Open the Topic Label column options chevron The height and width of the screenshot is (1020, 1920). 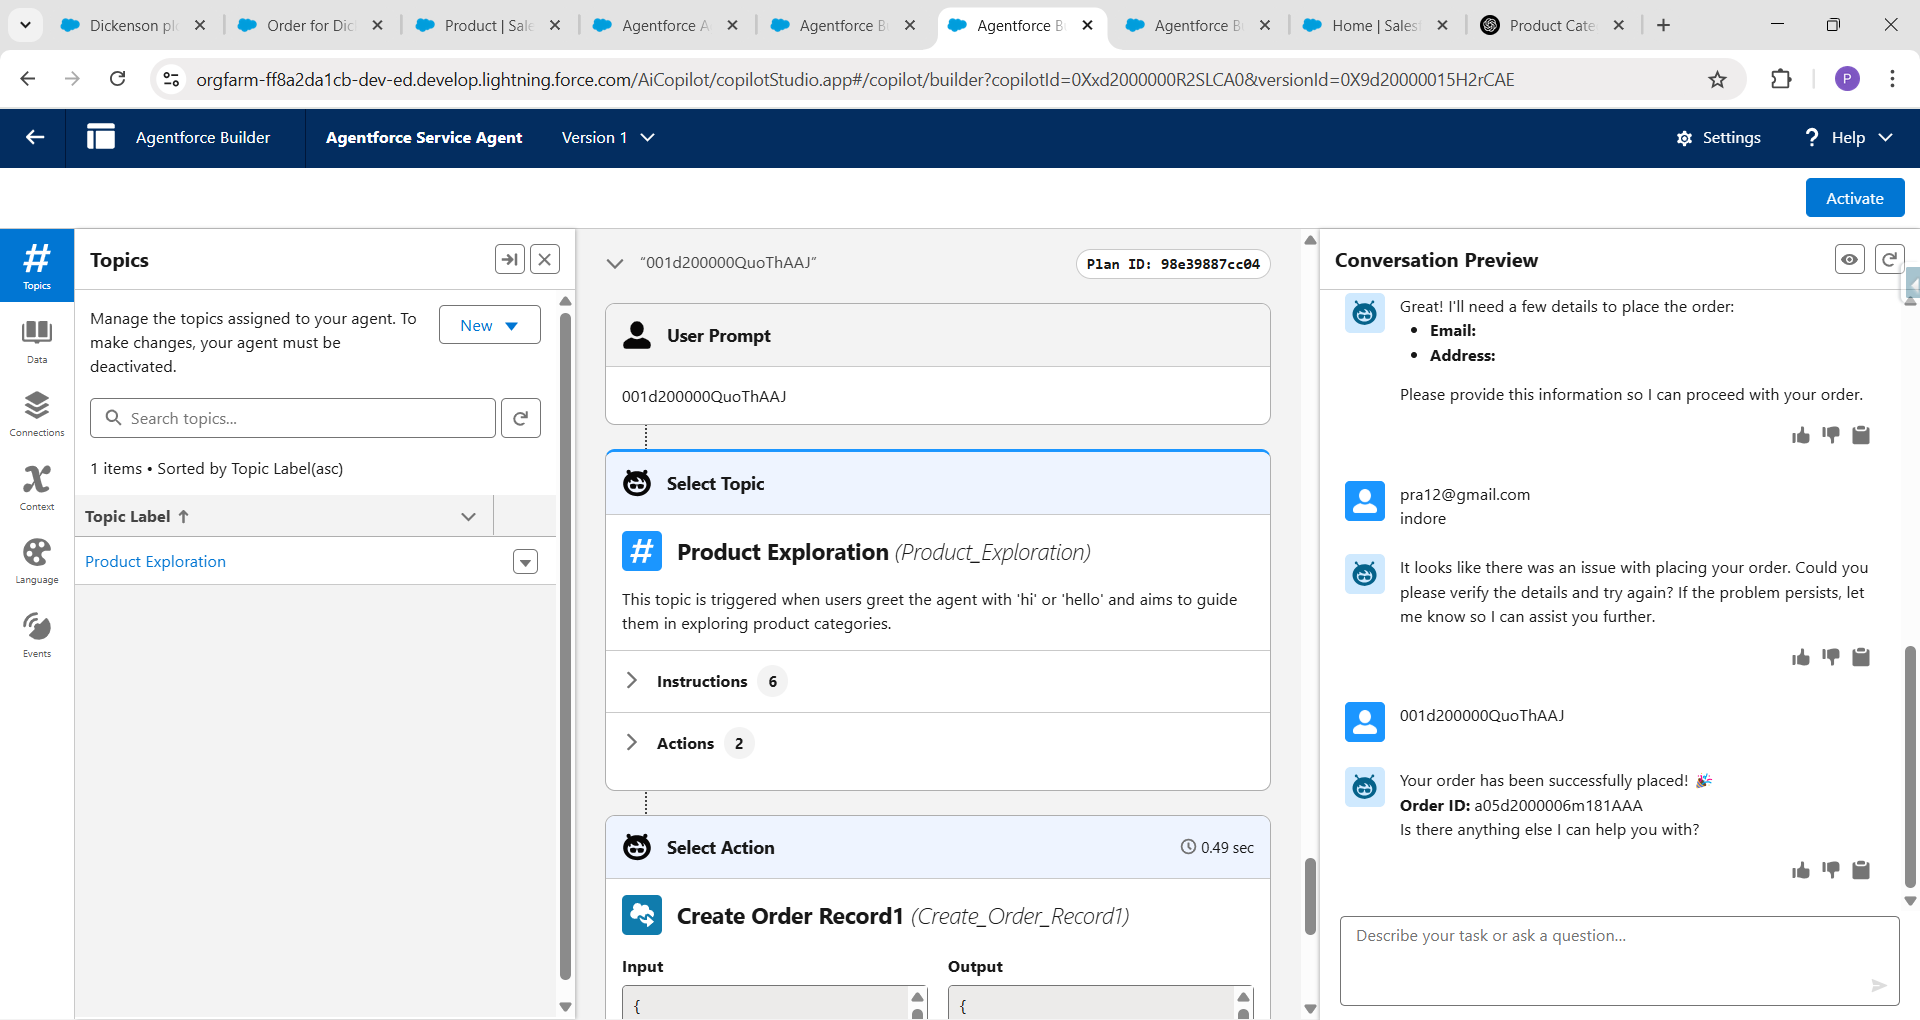click(468, 517)
